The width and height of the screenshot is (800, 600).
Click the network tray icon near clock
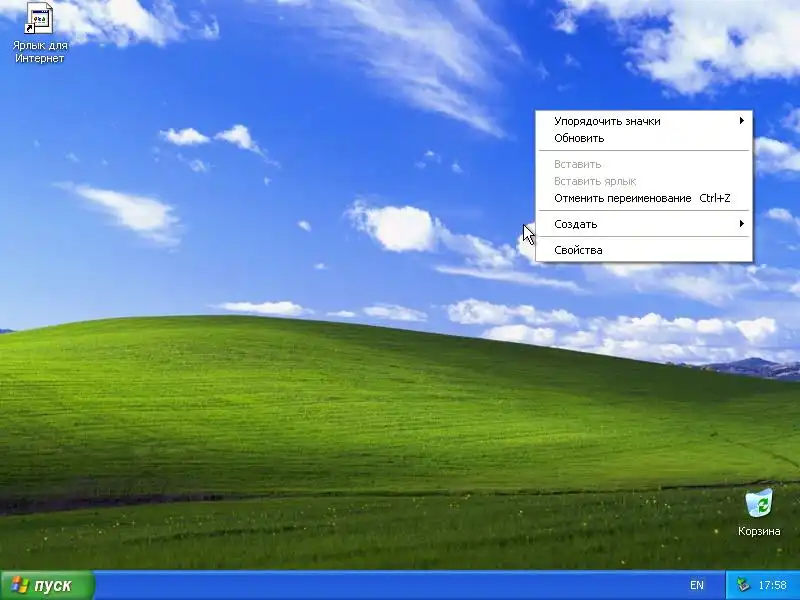pos(743,584)
